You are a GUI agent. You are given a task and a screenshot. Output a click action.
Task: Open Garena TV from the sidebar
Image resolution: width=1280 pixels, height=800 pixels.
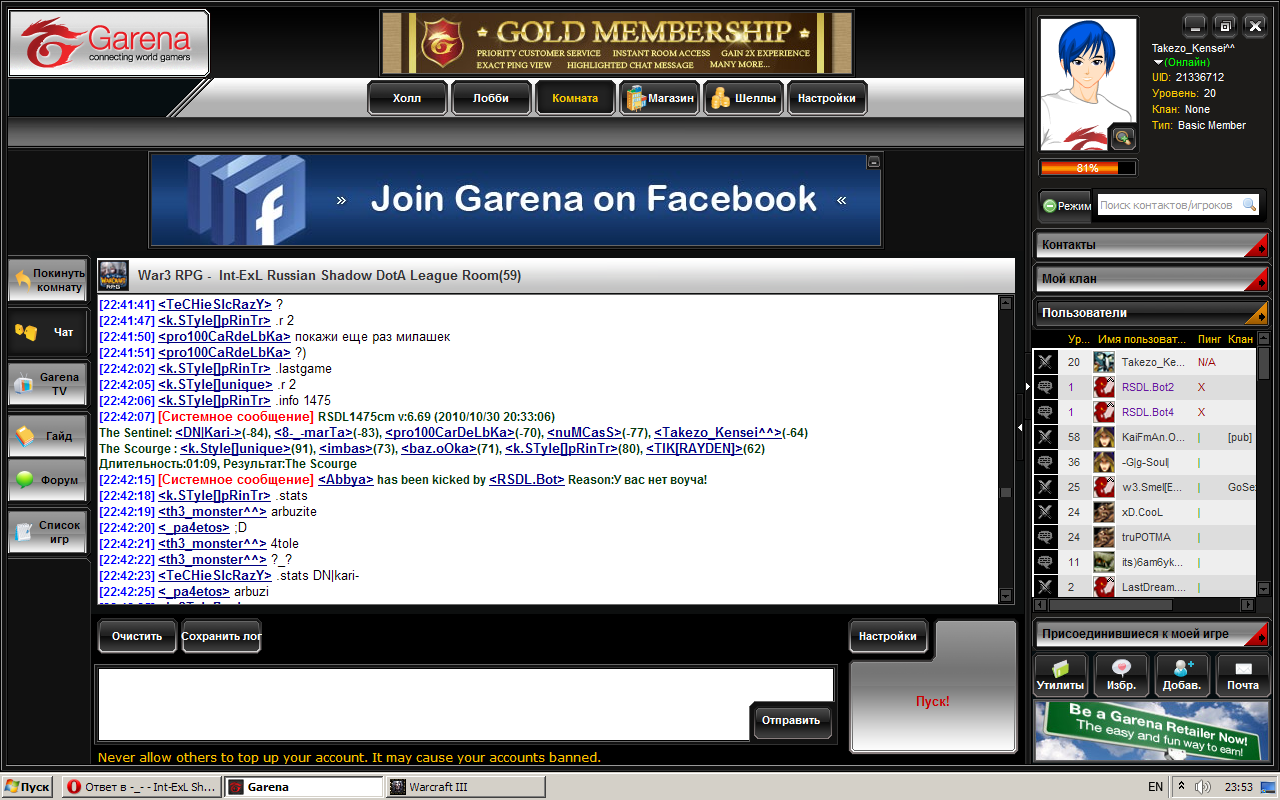click(48, 384)
